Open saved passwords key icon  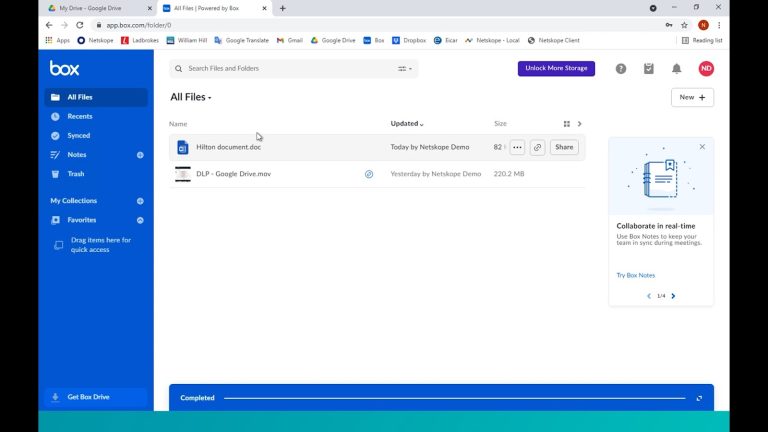(x=669, y=25)
